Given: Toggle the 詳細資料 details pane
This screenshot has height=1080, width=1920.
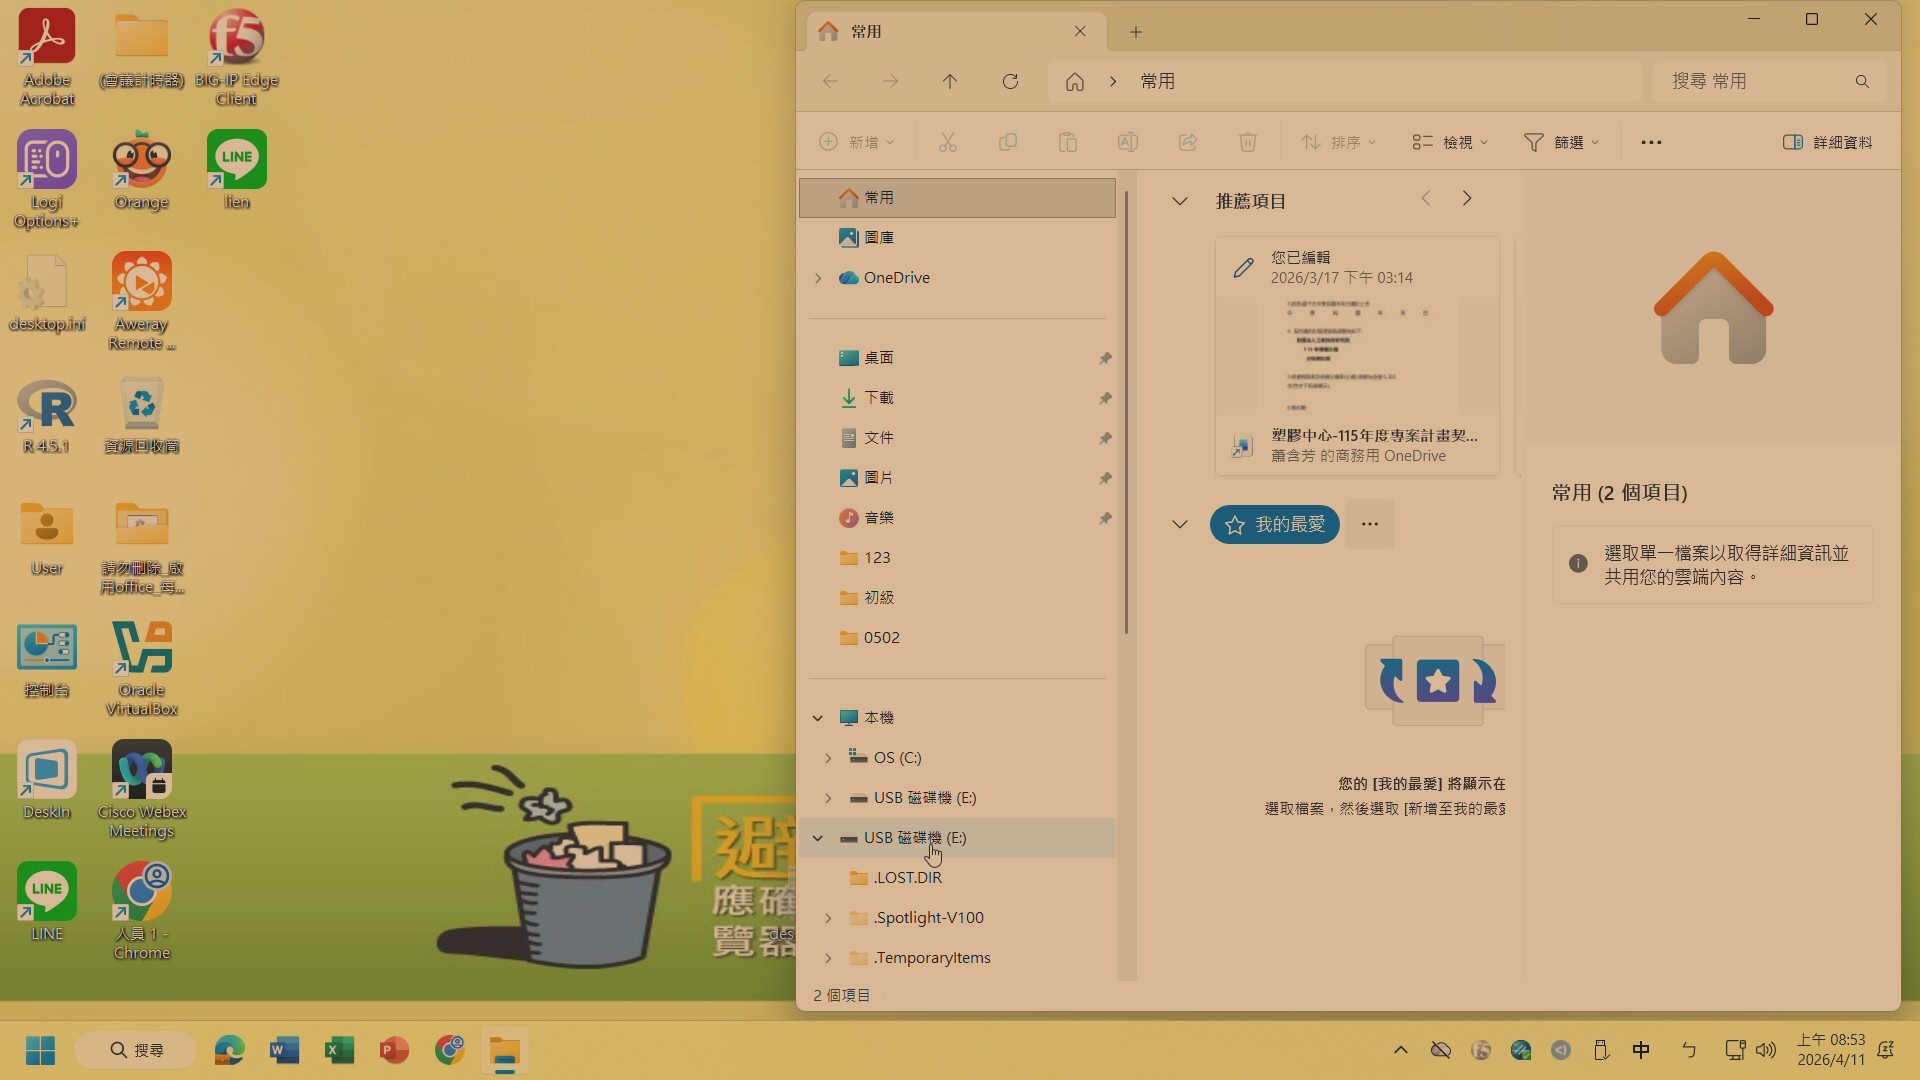Looking at the screenshot, I should click(x=1827, y=142).
